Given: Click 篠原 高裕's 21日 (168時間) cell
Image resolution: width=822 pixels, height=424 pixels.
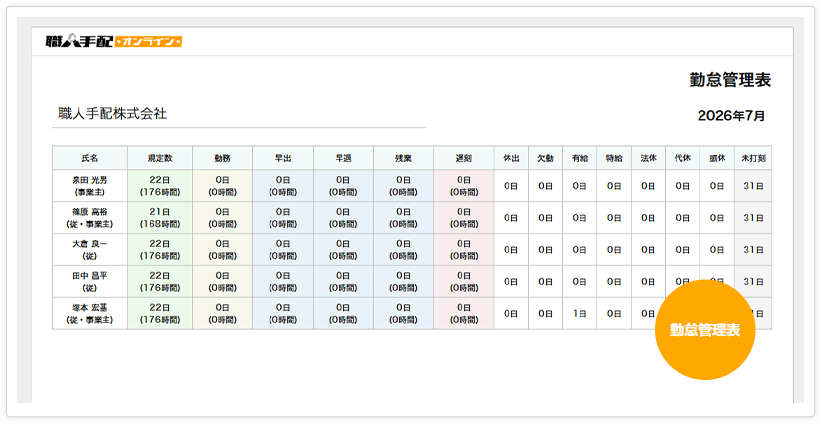Looking at the screenshot, I should click(x=160, y=218).
